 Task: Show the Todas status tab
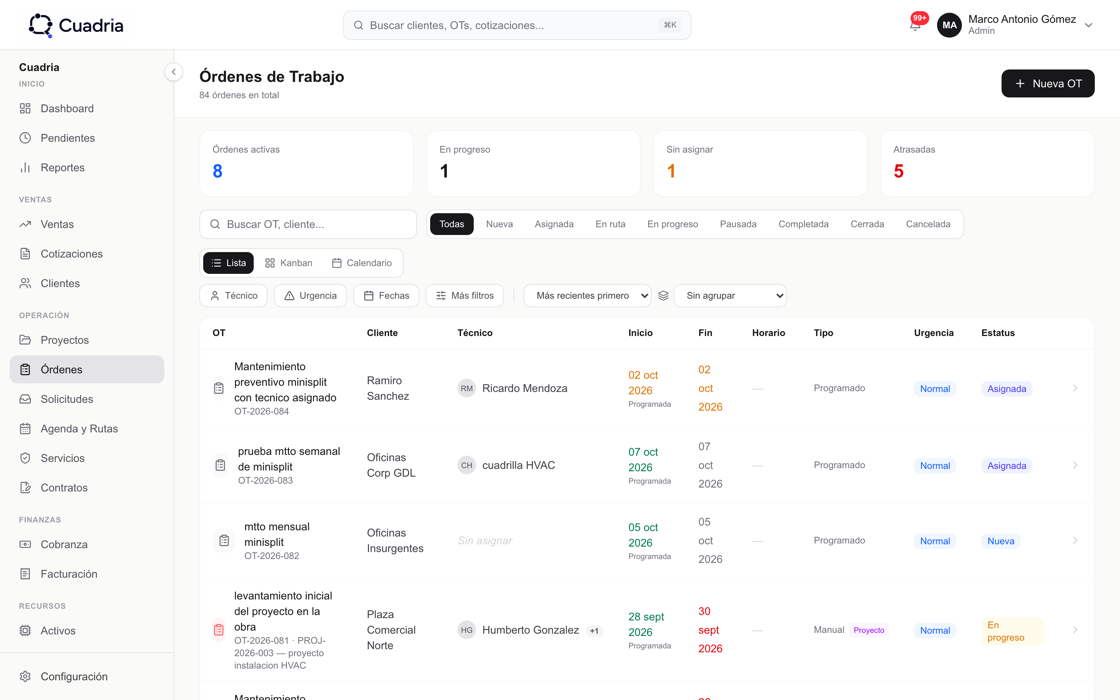click(451, 224)
